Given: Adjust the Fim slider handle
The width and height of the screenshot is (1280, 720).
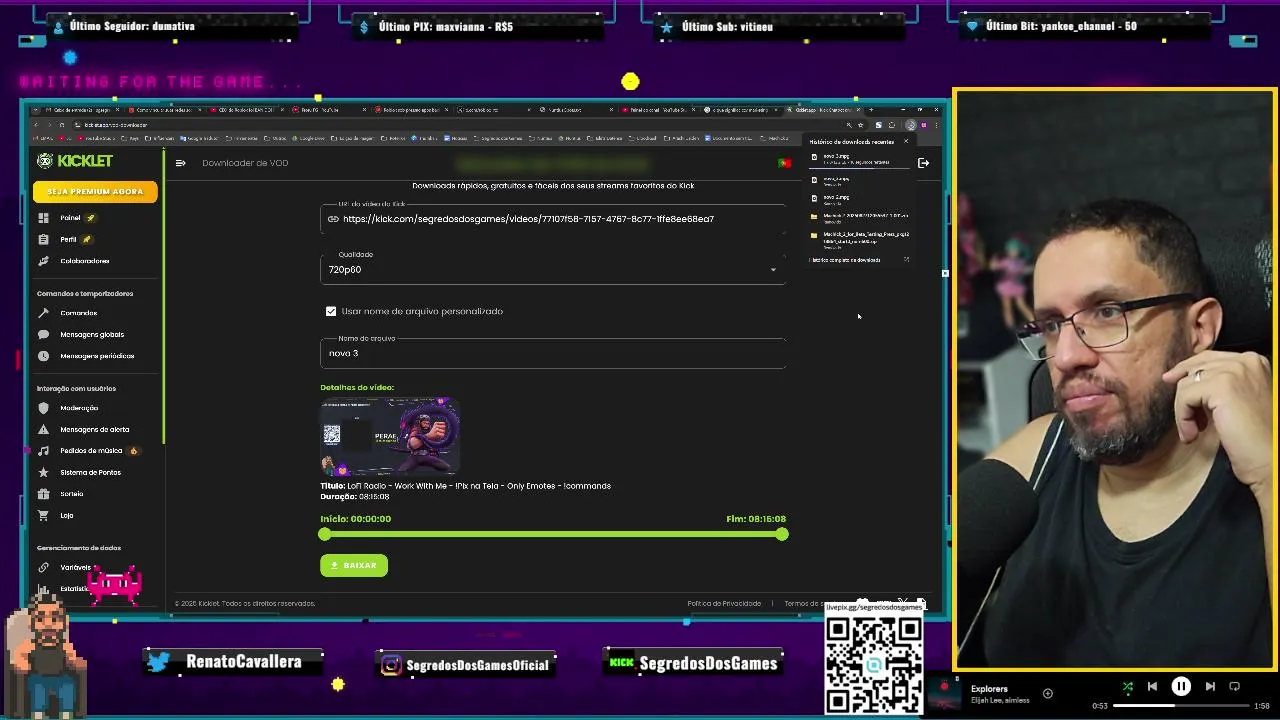Looking at the screenshot, I should [782, 534].
